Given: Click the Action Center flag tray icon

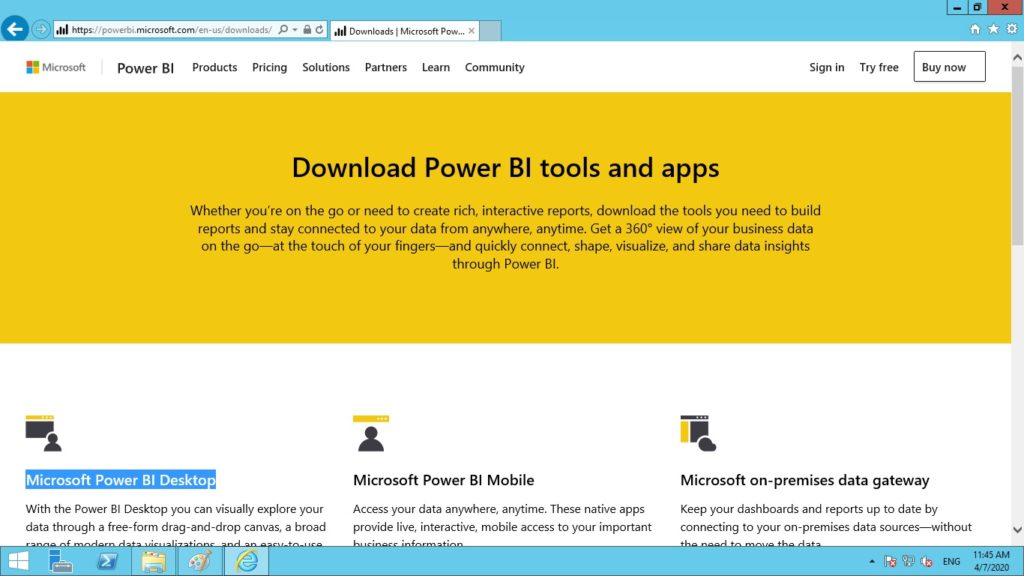Looking at the screenshot, I should (889, 561).
